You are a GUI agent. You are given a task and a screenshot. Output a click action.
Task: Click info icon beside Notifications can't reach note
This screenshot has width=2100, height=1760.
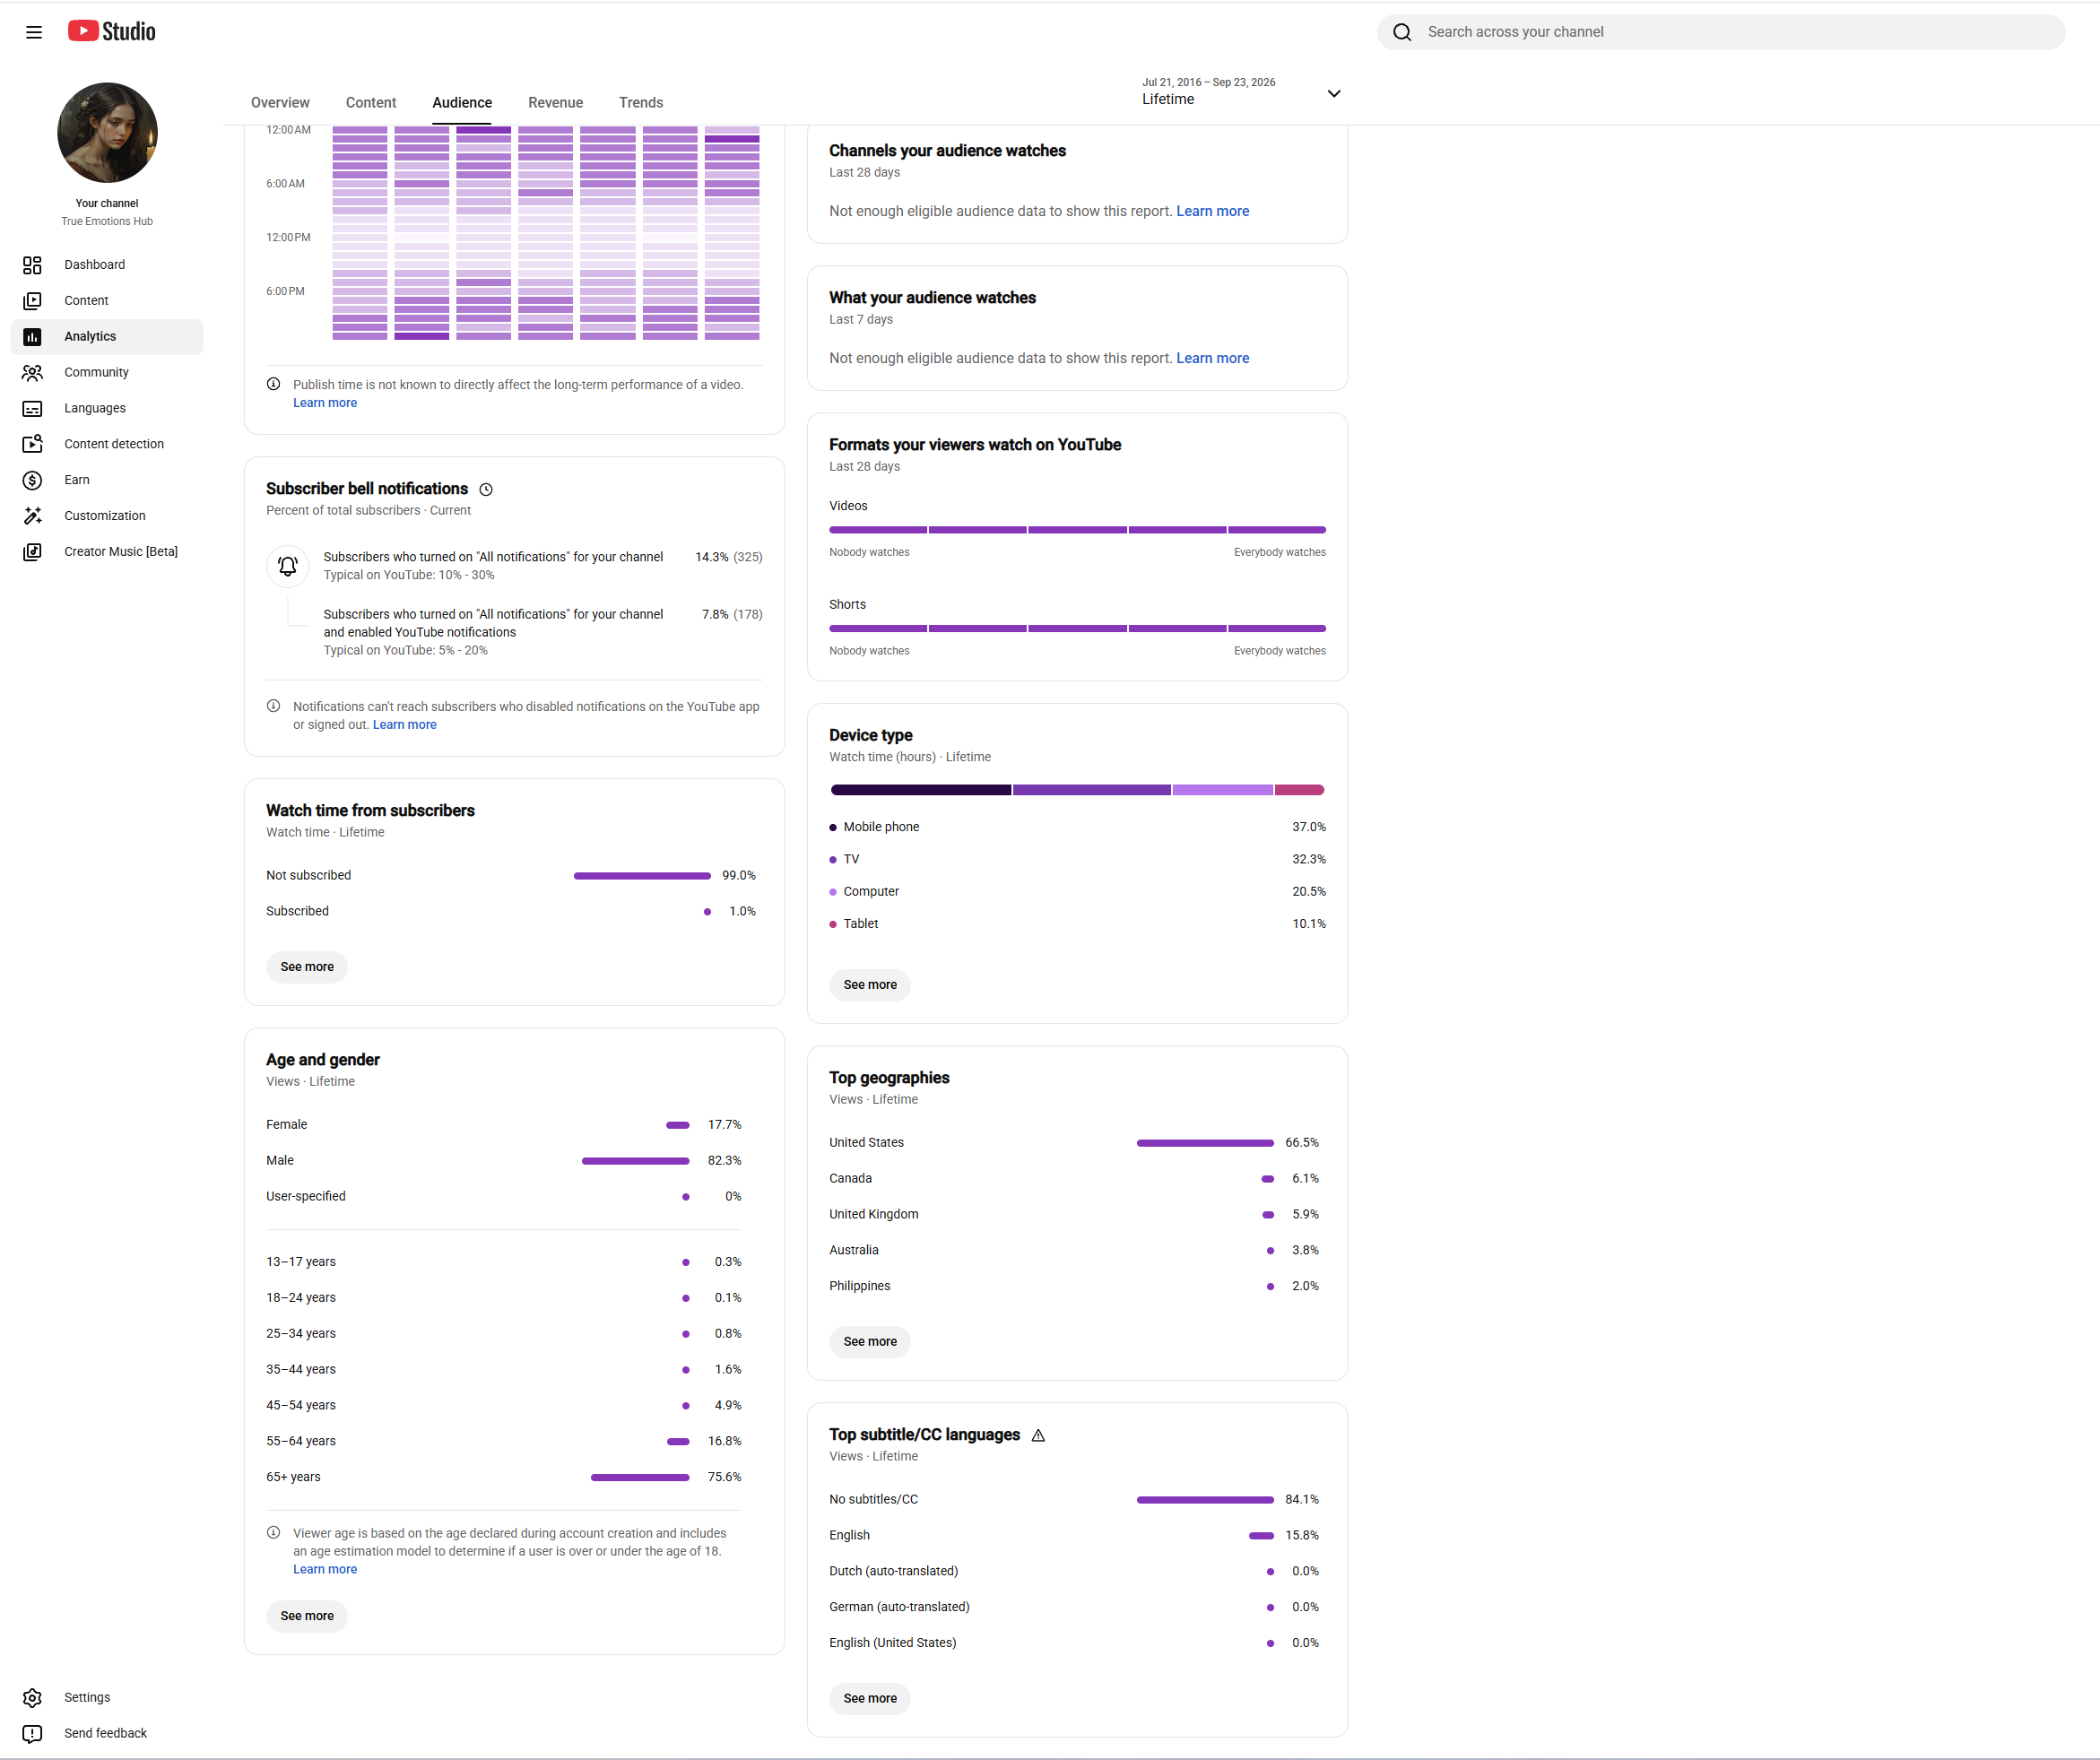(273, 706)
